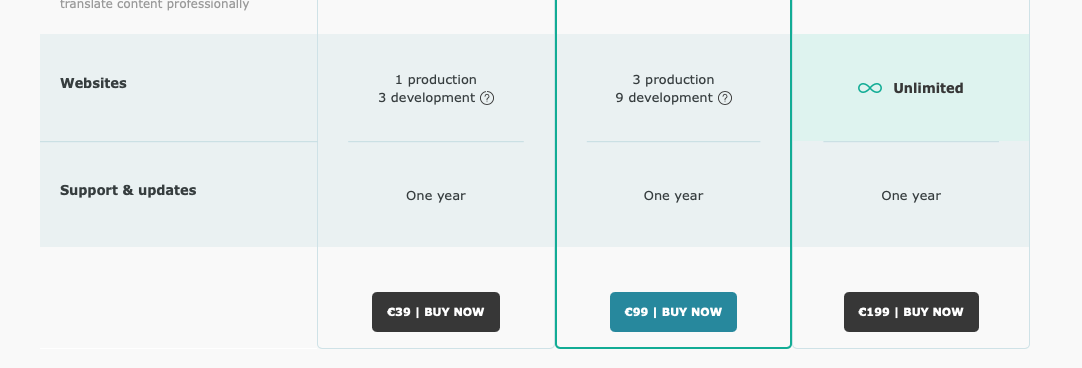Click divider line under "3 development" cell
This screenshot has height=368, width=1082.
[x=436, y=142]
